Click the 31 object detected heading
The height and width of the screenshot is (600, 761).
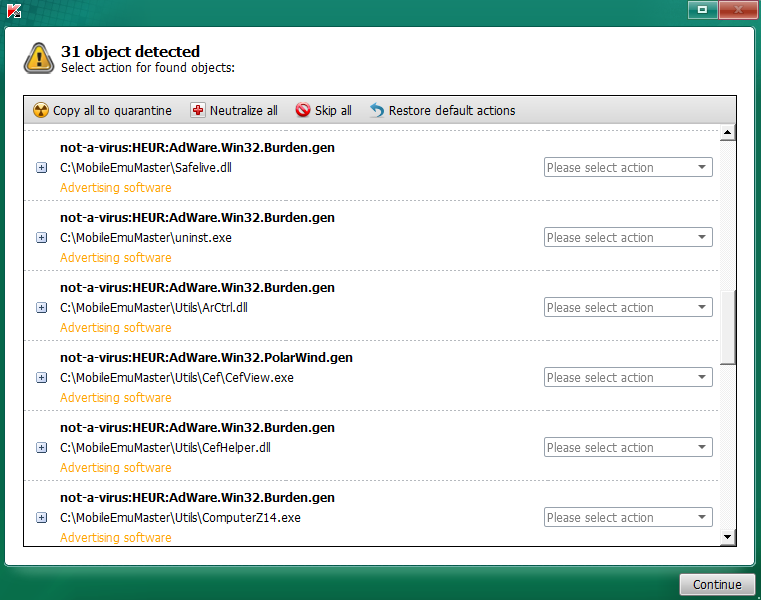[x=131, y=51]
